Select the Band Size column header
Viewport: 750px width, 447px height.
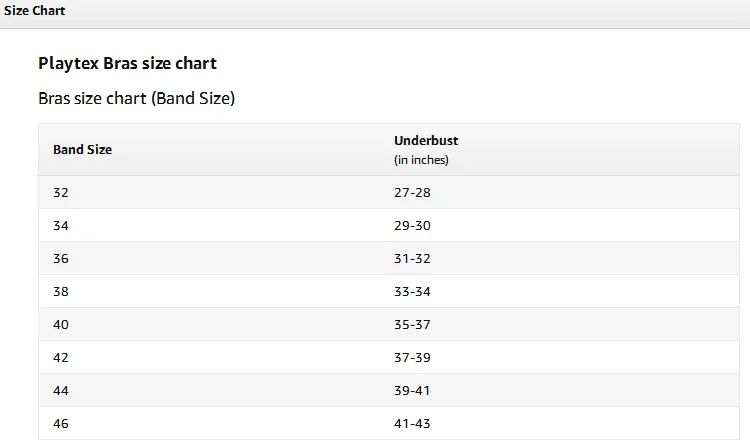click(x=82, y=149)
